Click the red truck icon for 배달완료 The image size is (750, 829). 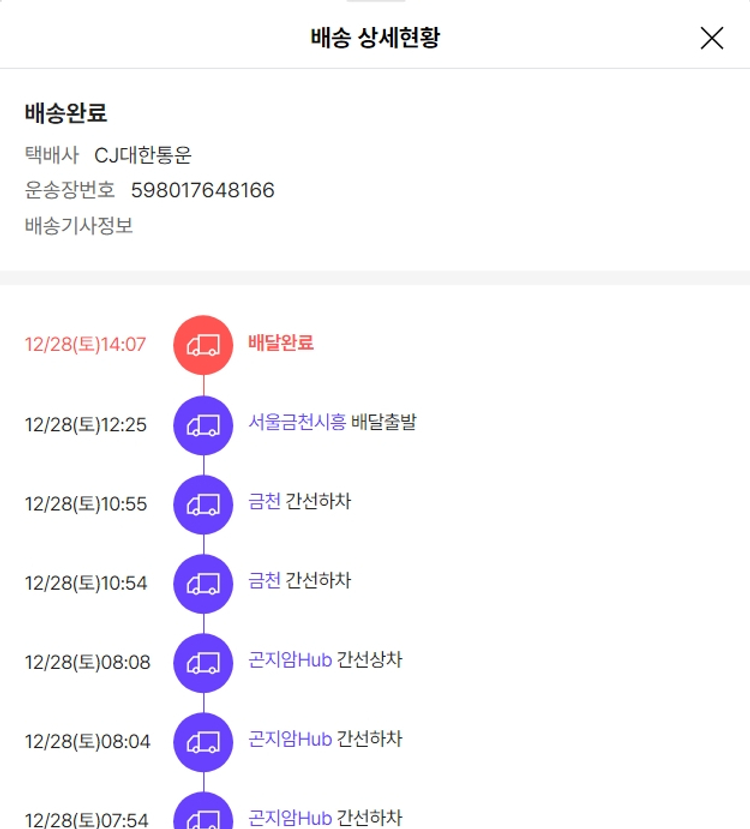[x=203, y=345]
